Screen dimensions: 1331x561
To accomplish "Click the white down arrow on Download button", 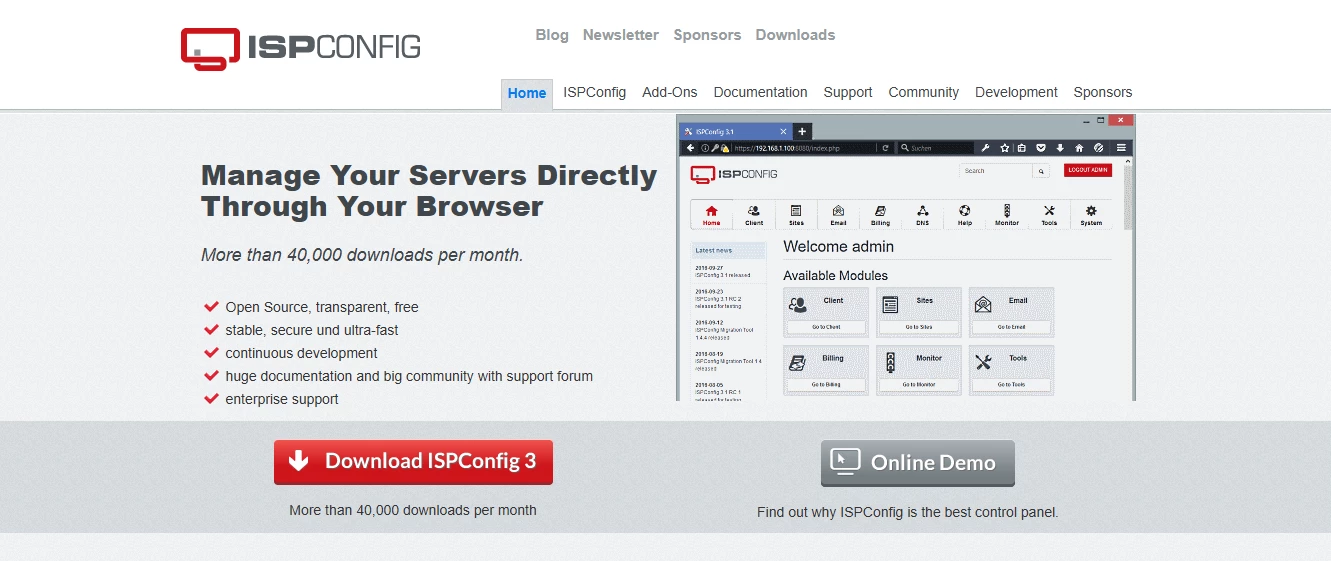I will tap(298, 461).
